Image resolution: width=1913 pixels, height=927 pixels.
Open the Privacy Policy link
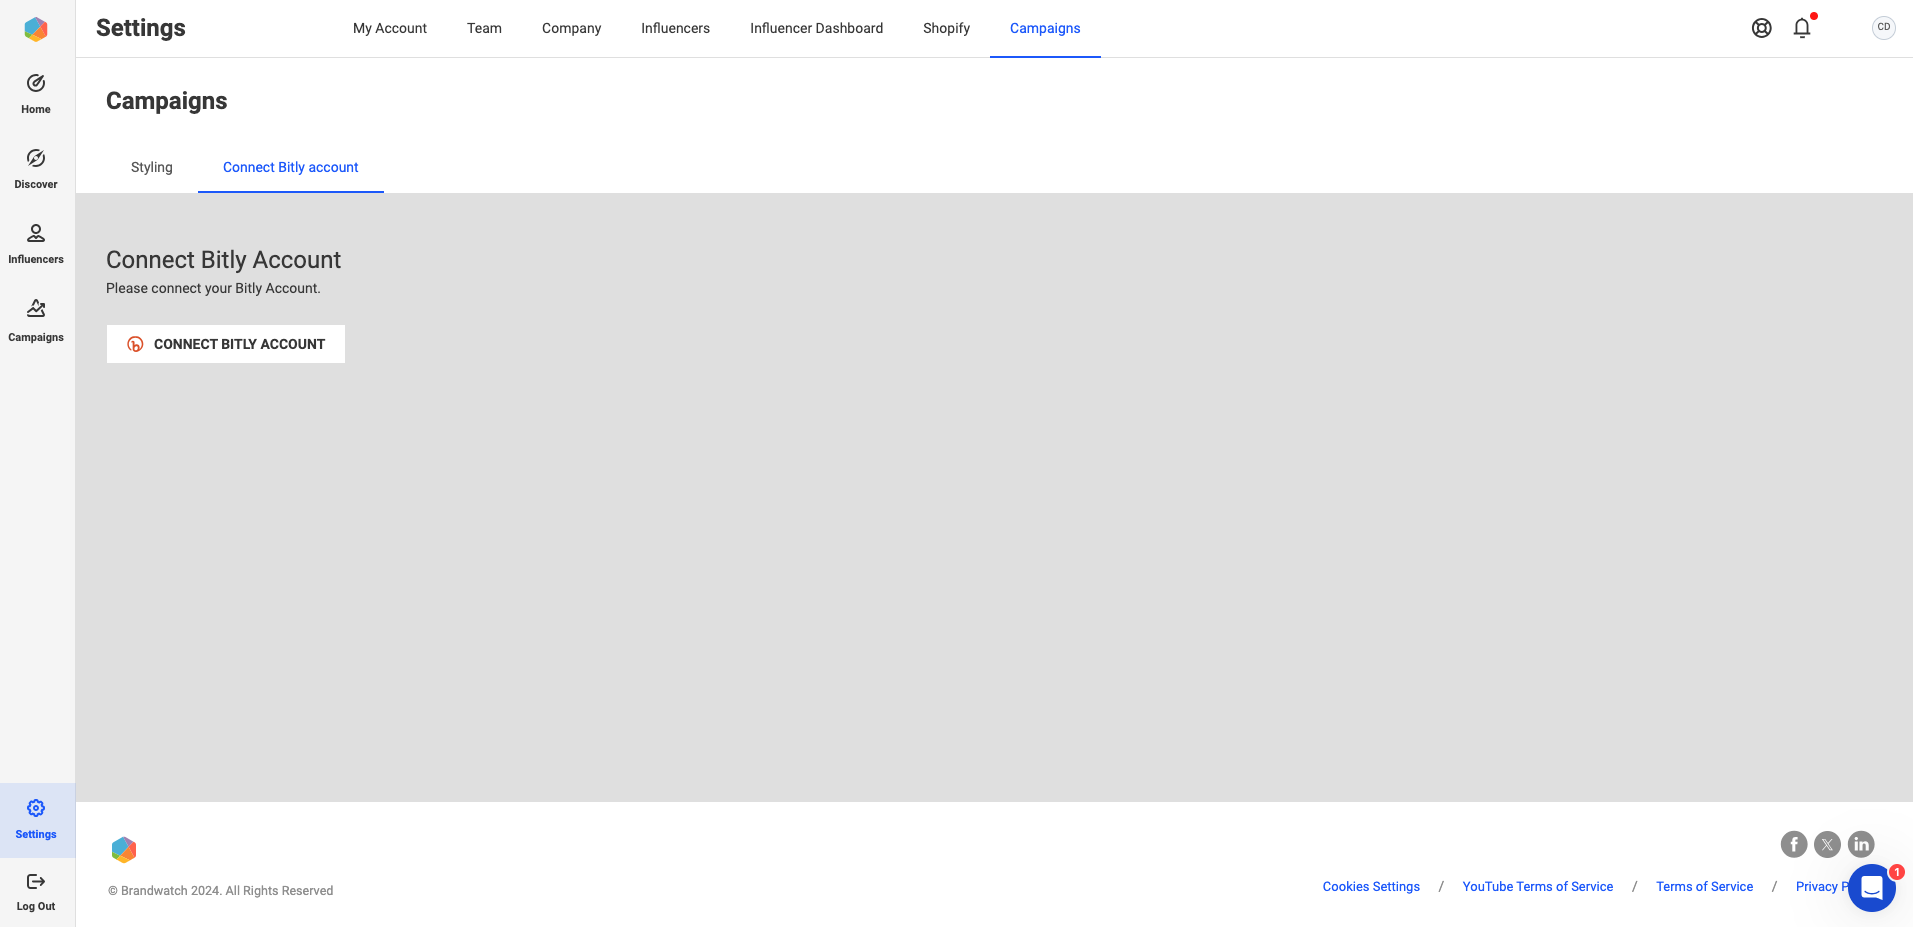coord(1821,887)
